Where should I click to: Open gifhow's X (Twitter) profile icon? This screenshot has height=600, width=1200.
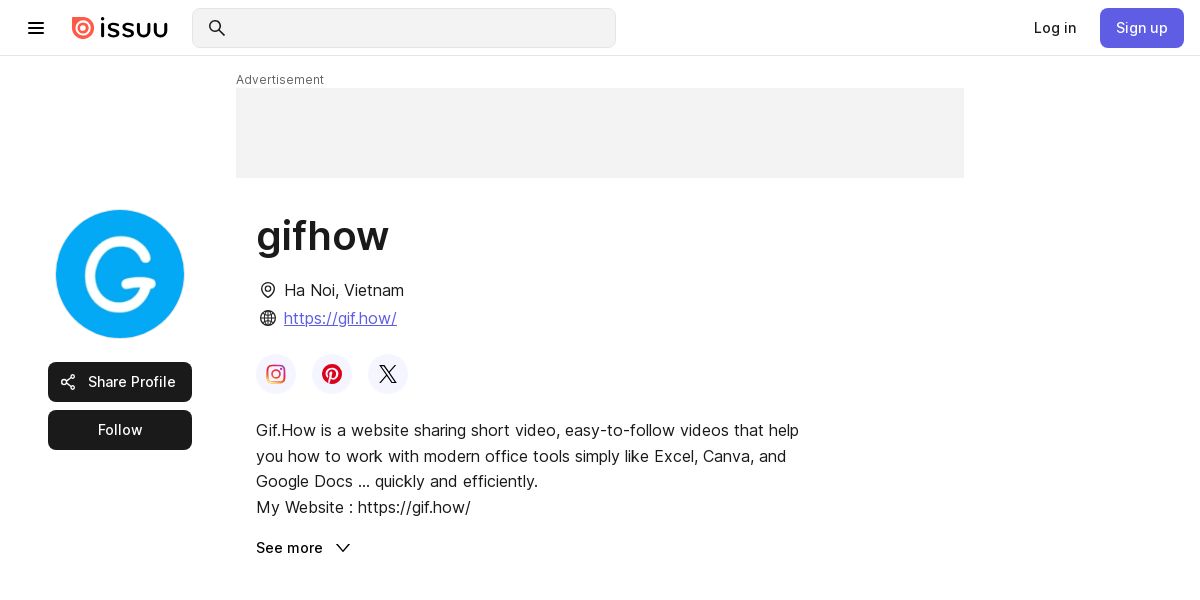(x=388, y=374)
